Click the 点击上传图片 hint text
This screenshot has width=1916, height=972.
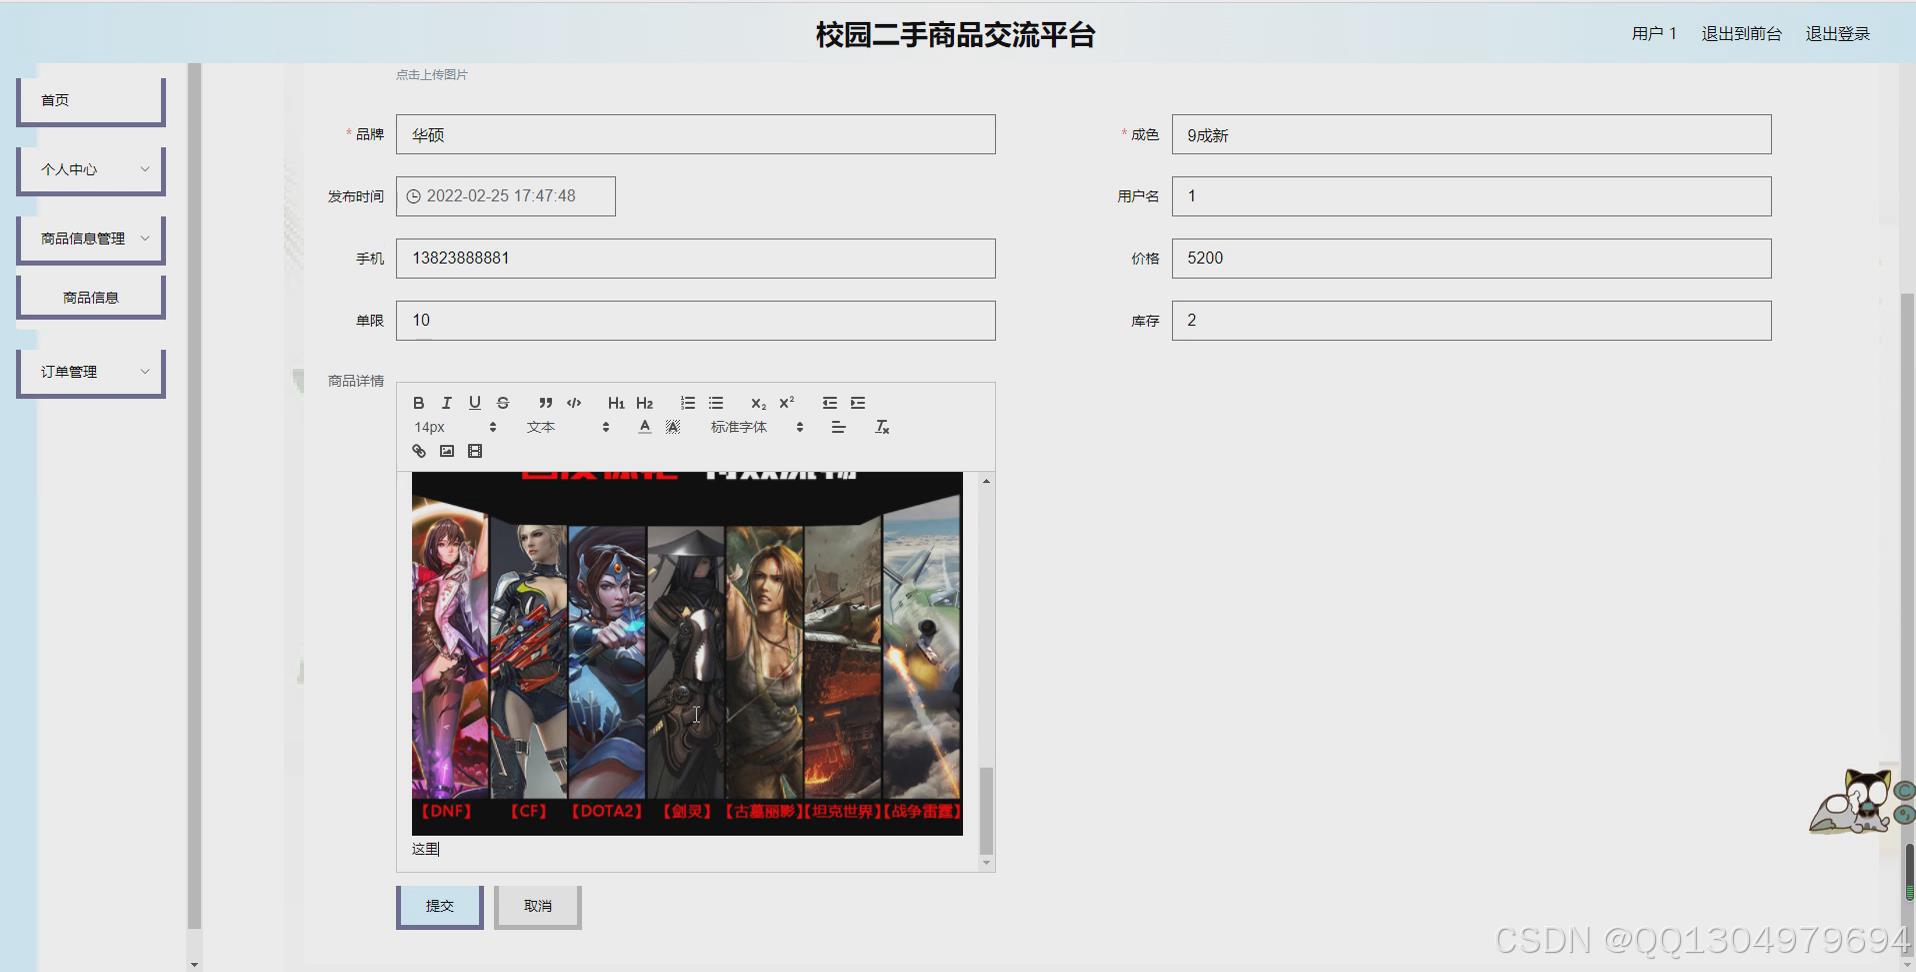pyautogui.click(x=431, y=75)
